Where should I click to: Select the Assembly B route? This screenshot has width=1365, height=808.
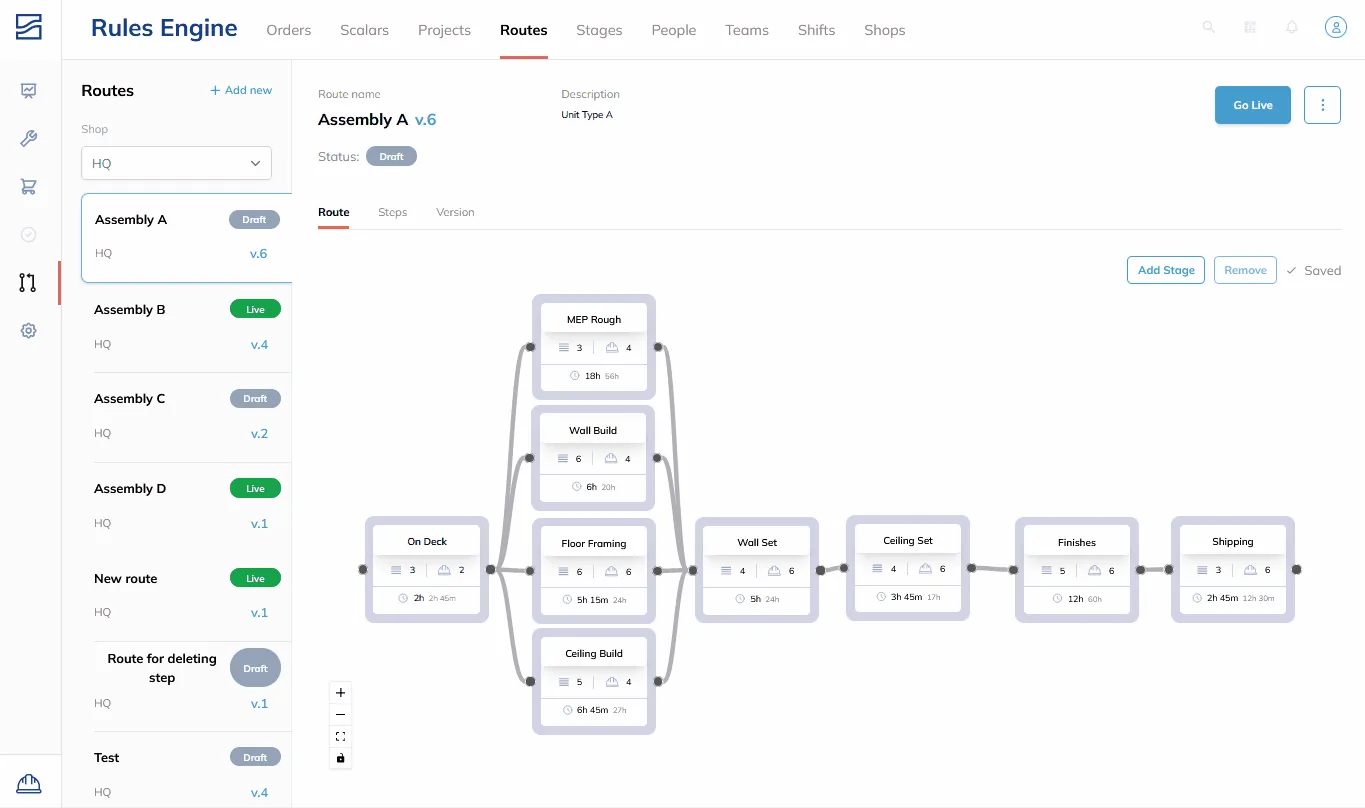click(x=187, y=327)
